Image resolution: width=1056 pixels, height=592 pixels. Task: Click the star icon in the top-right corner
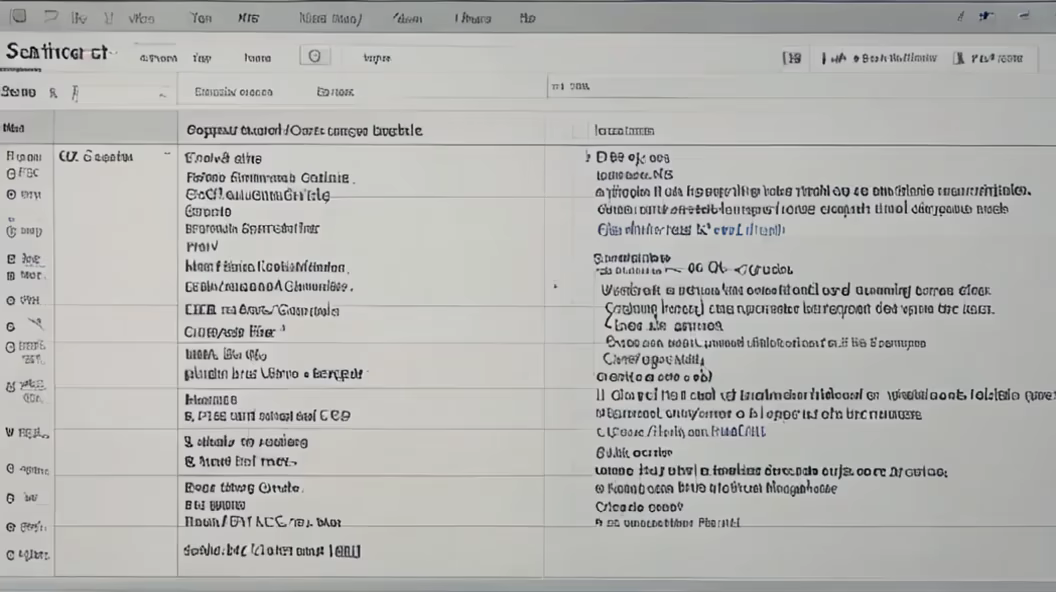click(986, 17)
